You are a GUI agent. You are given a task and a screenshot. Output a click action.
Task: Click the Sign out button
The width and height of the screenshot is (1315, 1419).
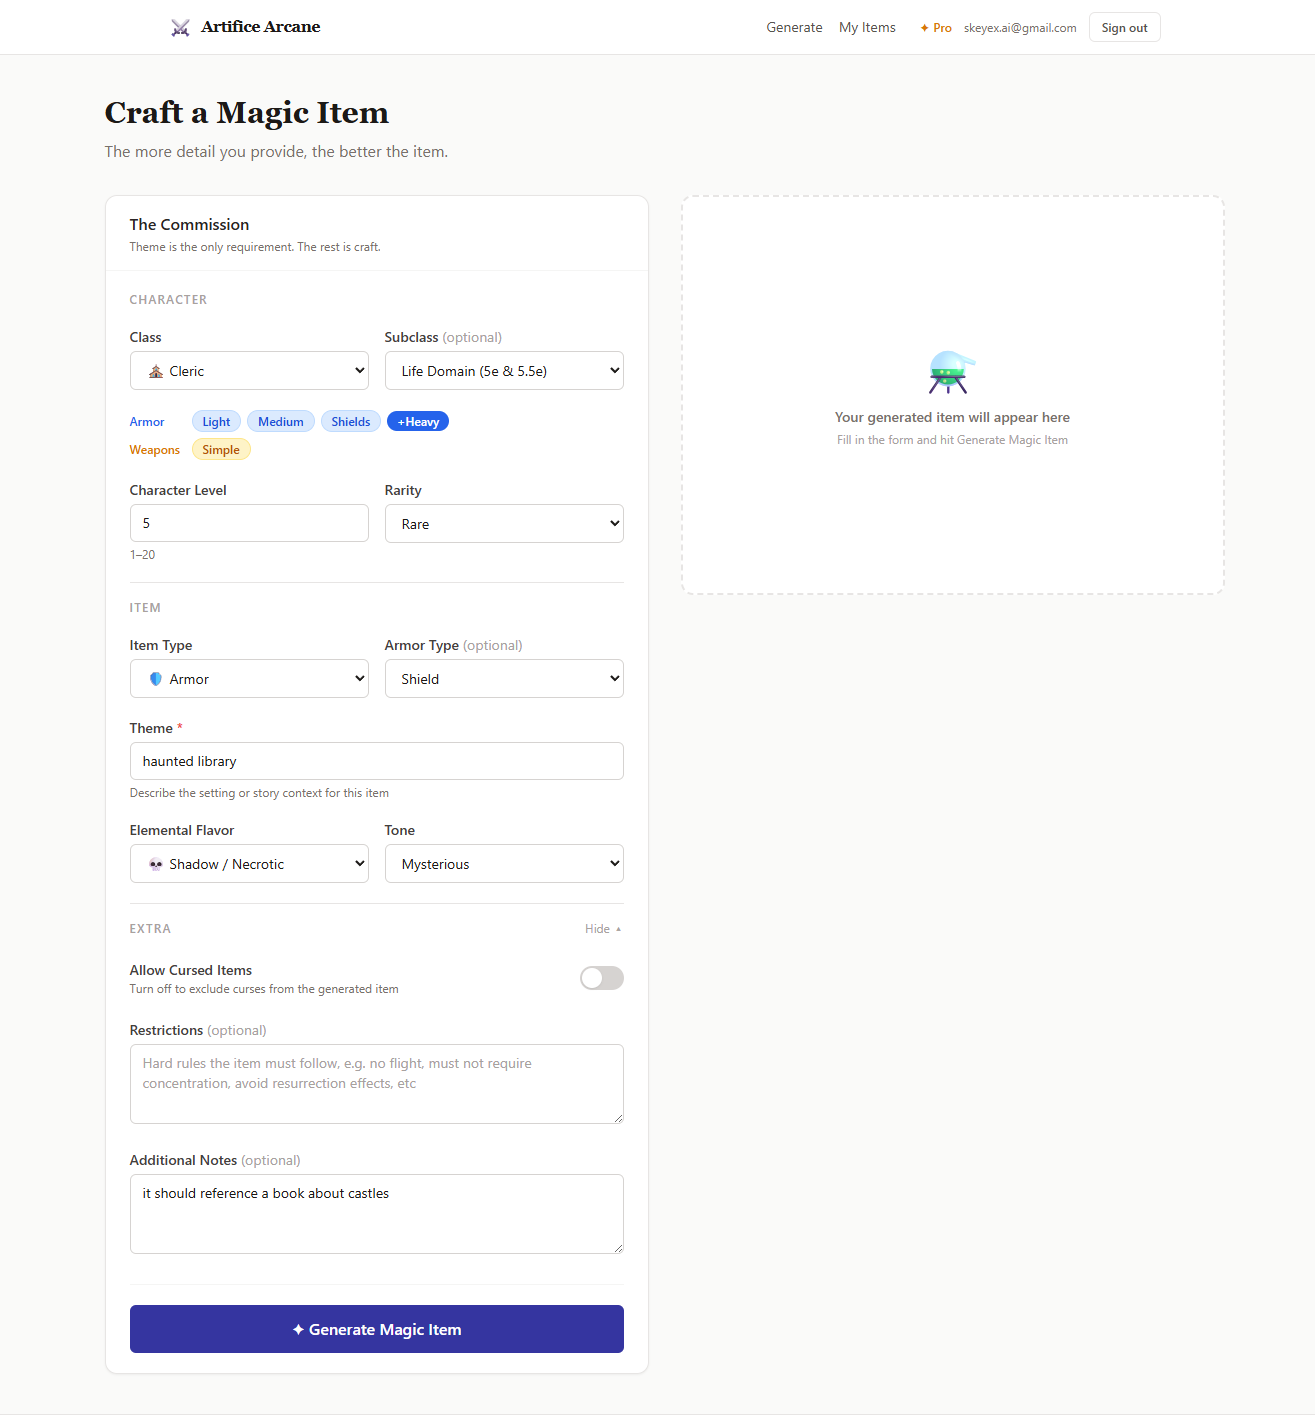click(x=1124, y=28)
